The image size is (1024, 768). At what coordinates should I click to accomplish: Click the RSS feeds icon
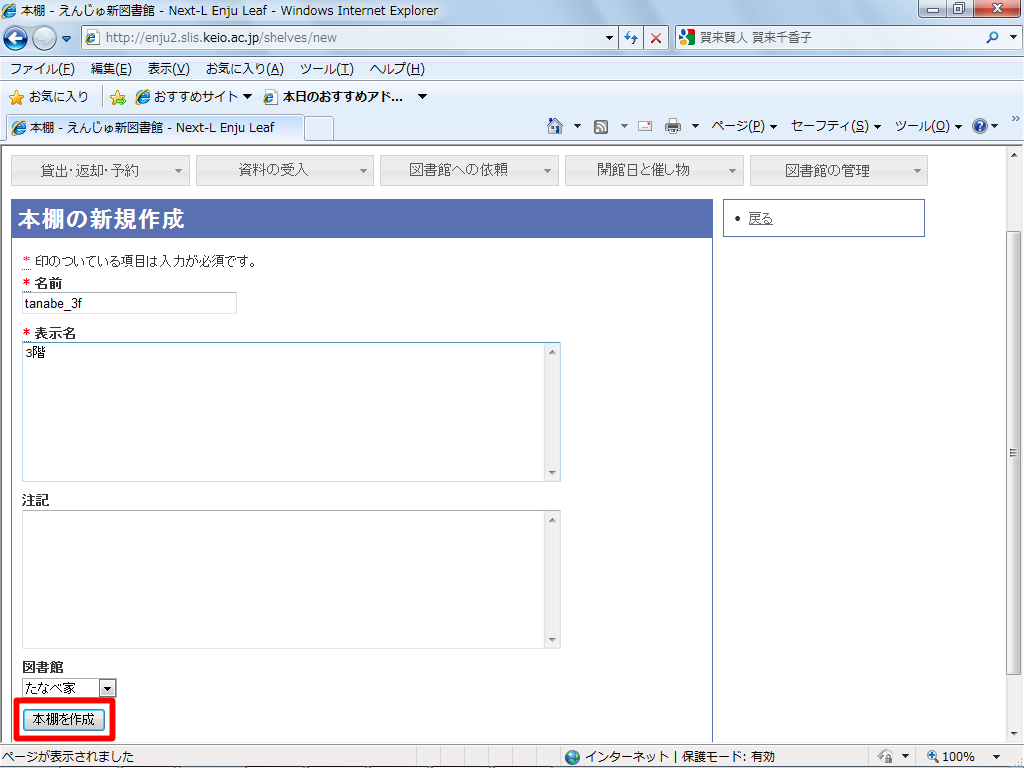pyautogui.click(x=601, y=126)
